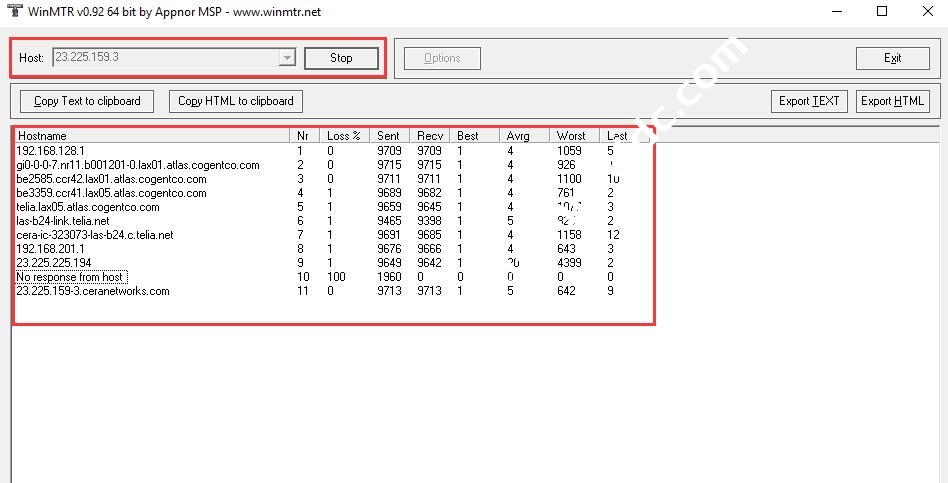The image size is (948, 483).
Task: Exit the WinMTR application
Action: point(892,58)
